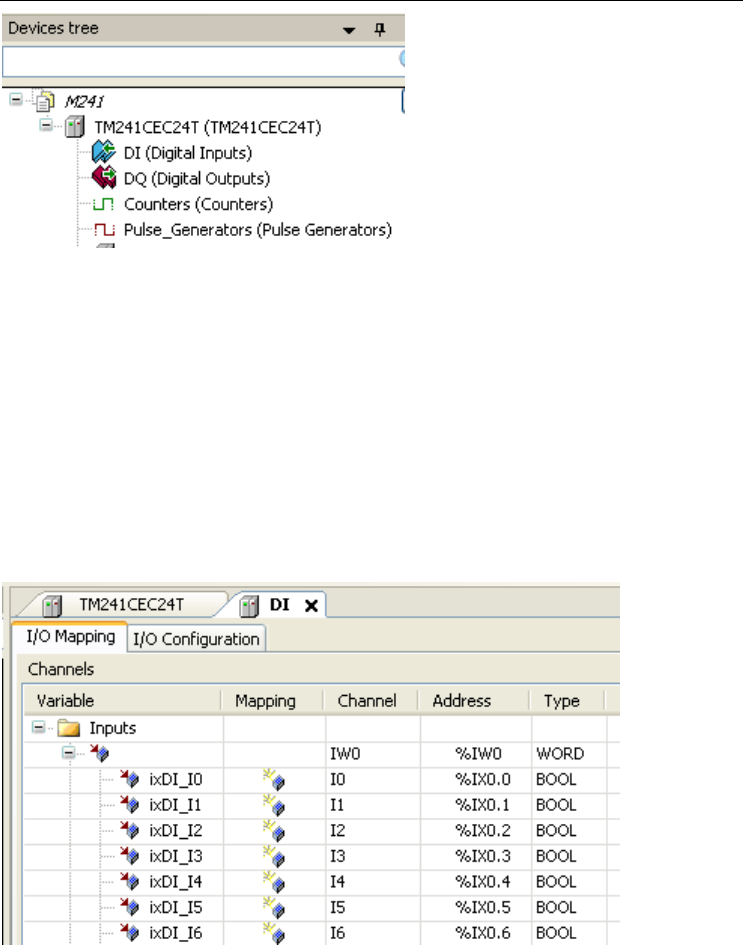The width and height of the screenshot is (743, 945).
Task: Select the ixDI_I0 variable
Action: 175,779
